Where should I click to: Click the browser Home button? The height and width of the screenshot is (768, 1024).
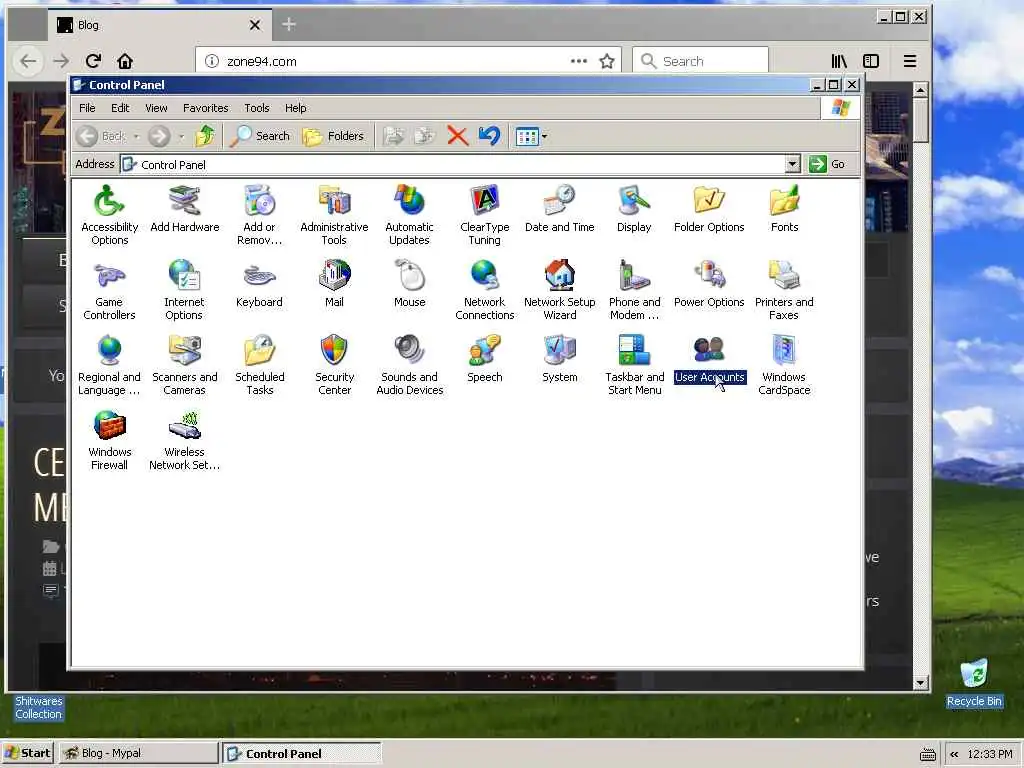pyautogui.click(x=125, y=61)
